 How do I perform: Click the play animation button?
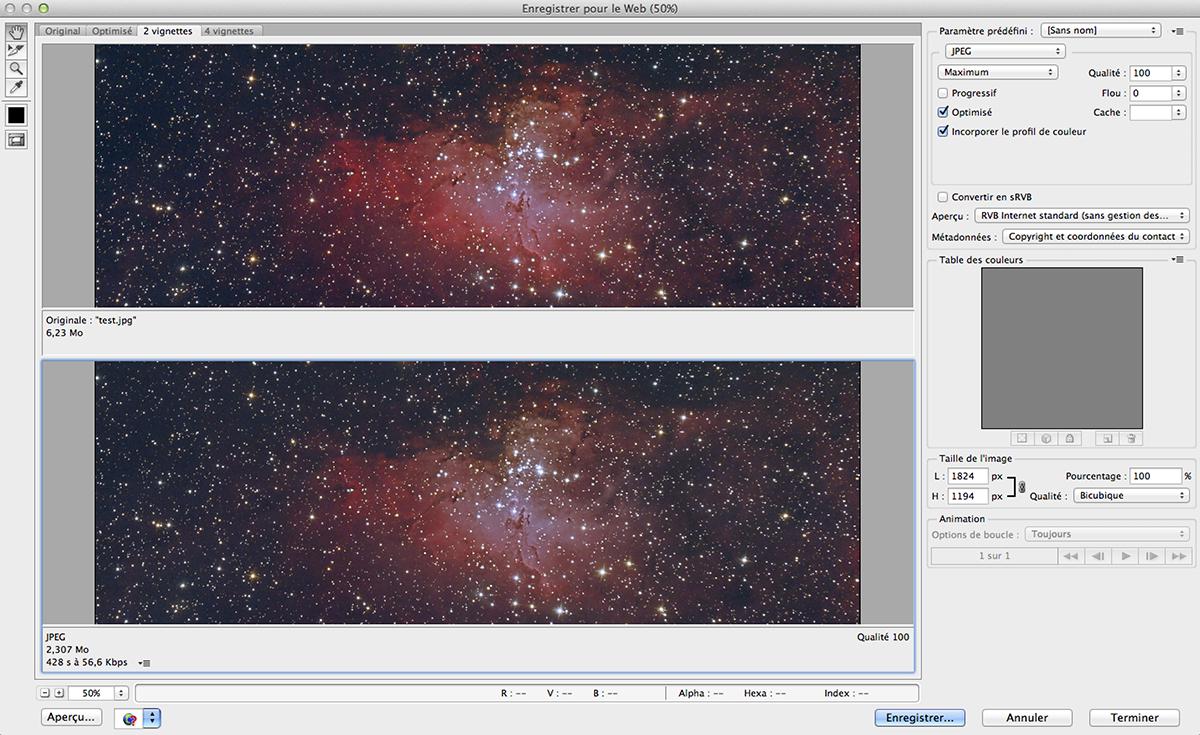point(1125,556)
